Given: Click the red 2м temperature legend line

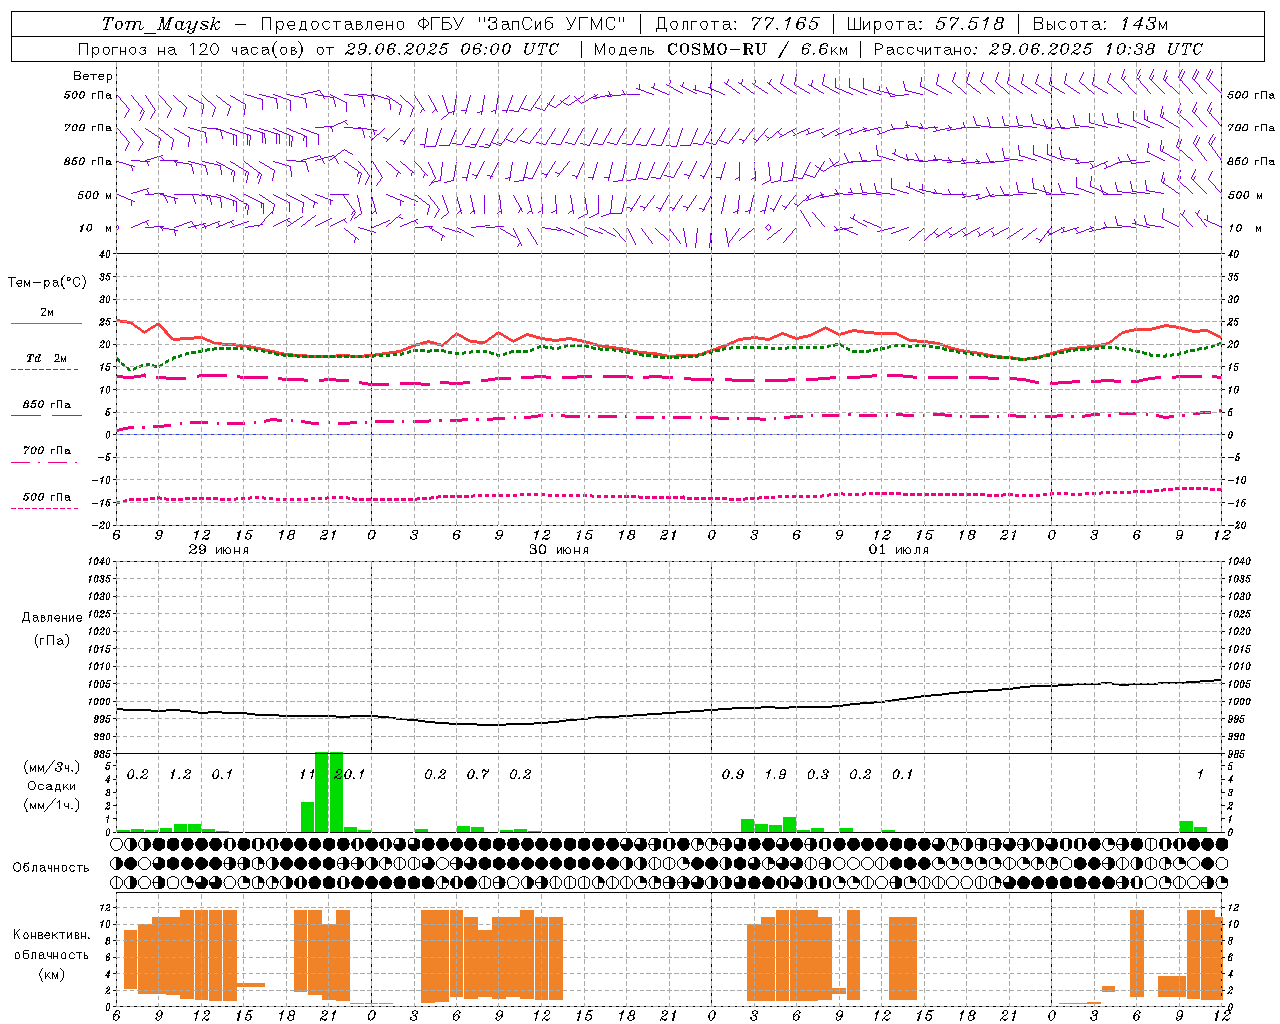Looking at the screenshot, I should [46, 323].
